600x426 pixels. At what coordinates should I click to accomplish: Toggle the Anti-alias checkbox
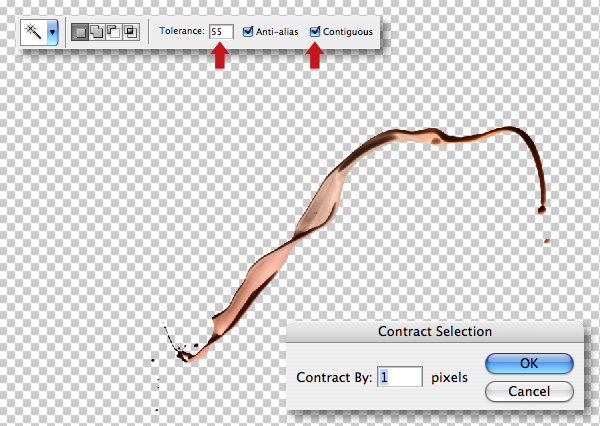pos(248,31)
